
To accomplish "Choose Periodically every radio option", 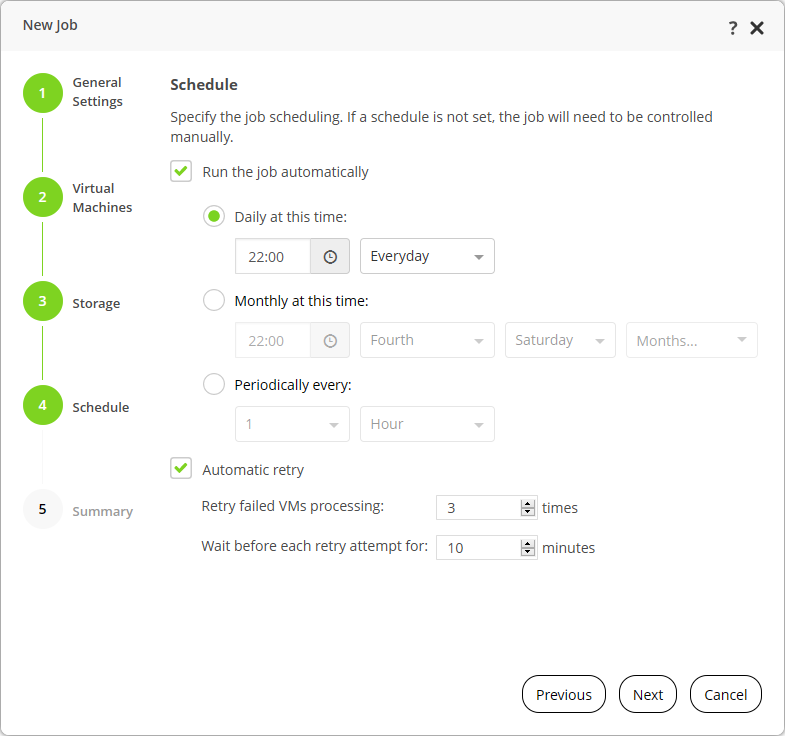I will coord(214,385).
